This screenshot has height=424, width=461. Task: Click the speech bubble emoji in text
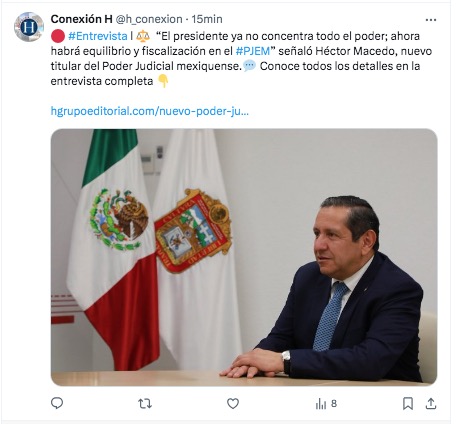[x=250, y=66]
